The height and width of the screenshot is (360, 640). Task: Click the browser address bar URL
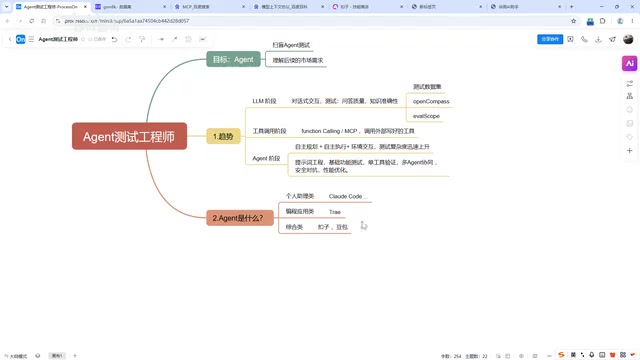pos(127,21)
